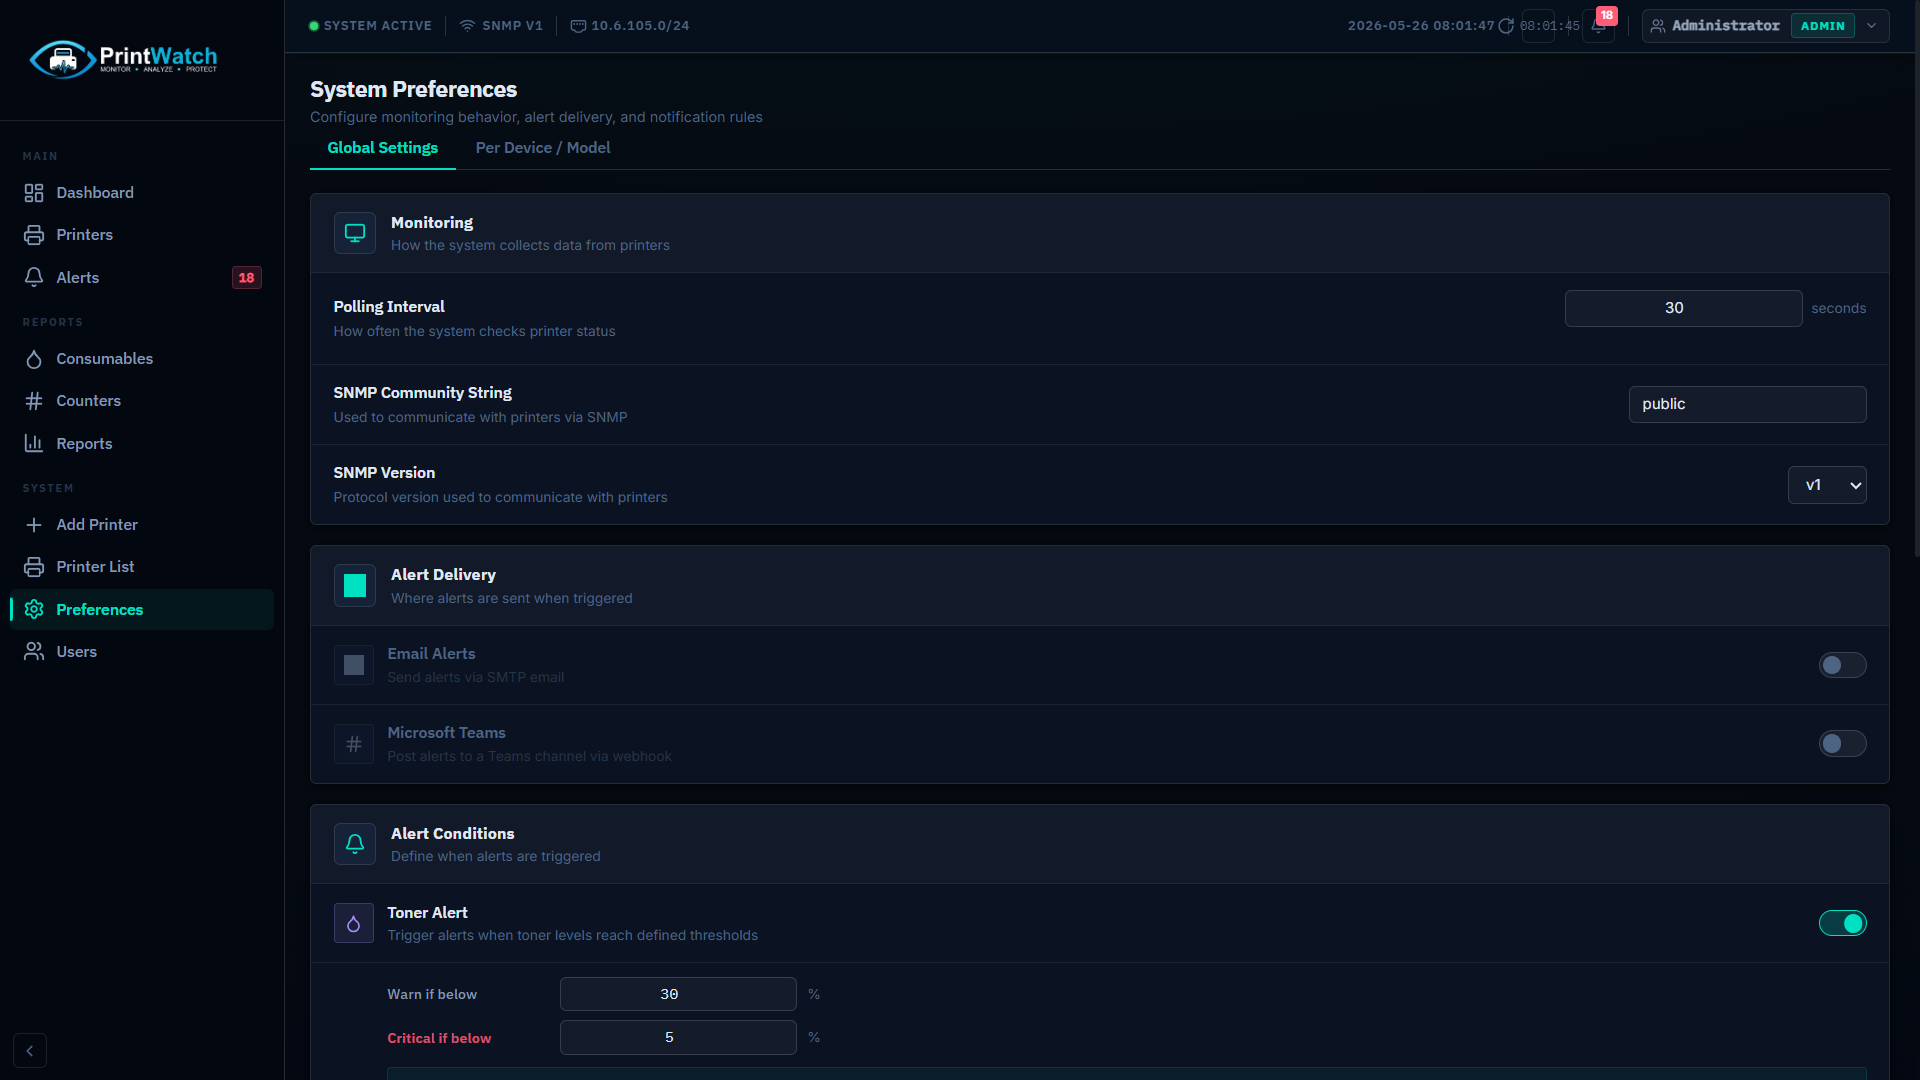Click the Polling Interval seconds field
Viewport: 1920px width, 1080px height.
(x=1683, y=308)
